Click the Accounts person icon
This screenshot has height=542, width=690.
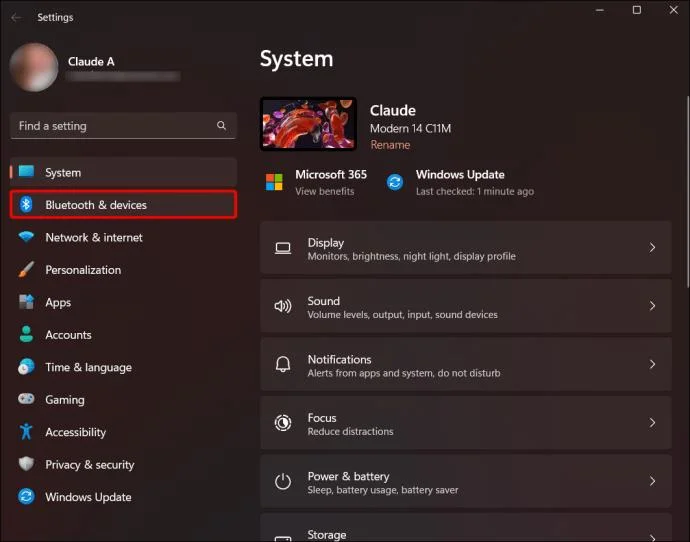click(x=26, y=334)
